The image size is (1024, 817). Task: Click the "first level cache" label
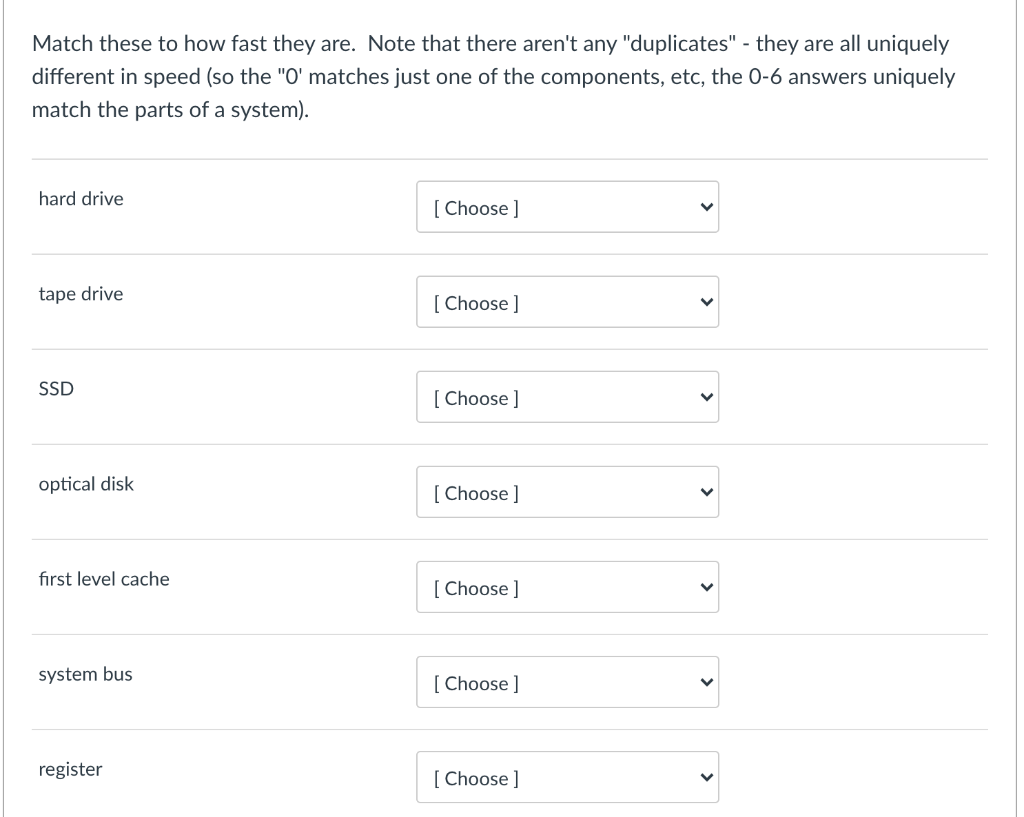[x=104, y=579]
